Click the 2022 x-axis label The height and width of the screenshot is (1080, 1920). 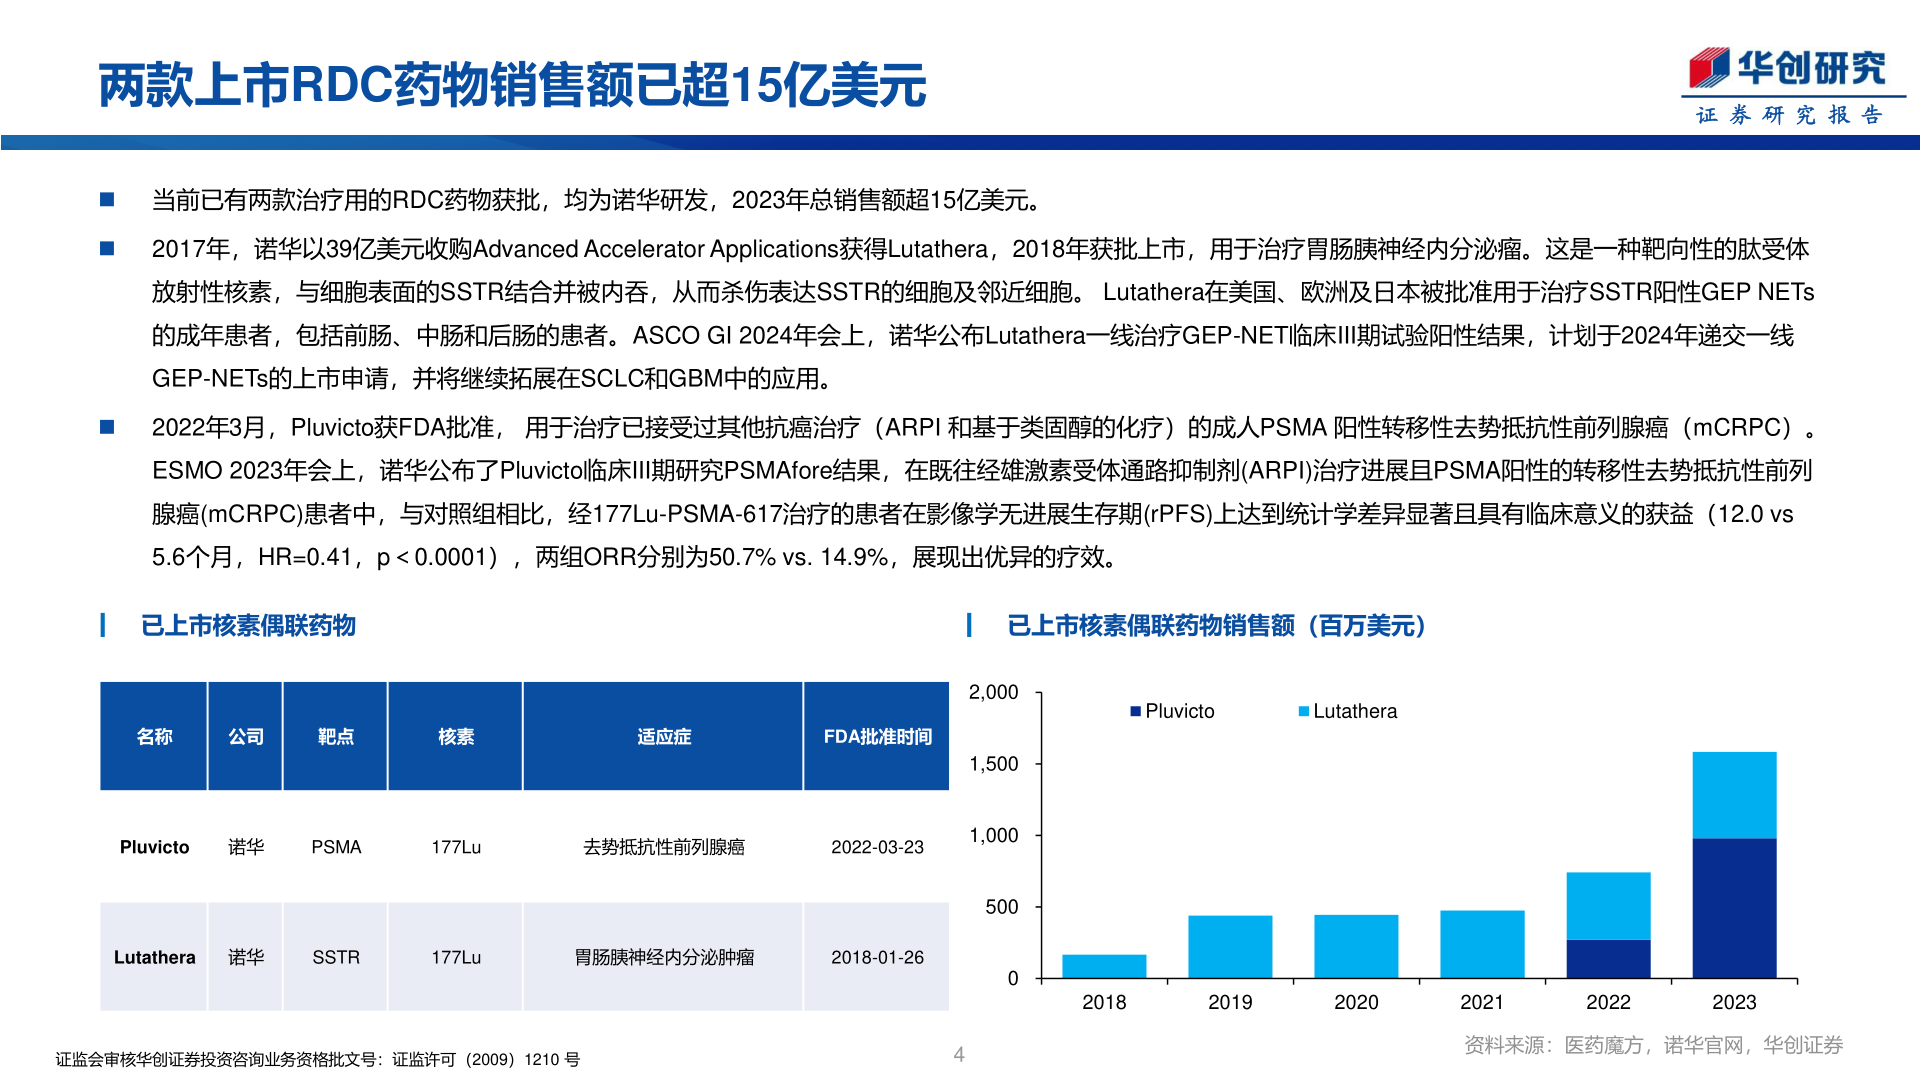pyautogui.click(x=1608, y=1002)
